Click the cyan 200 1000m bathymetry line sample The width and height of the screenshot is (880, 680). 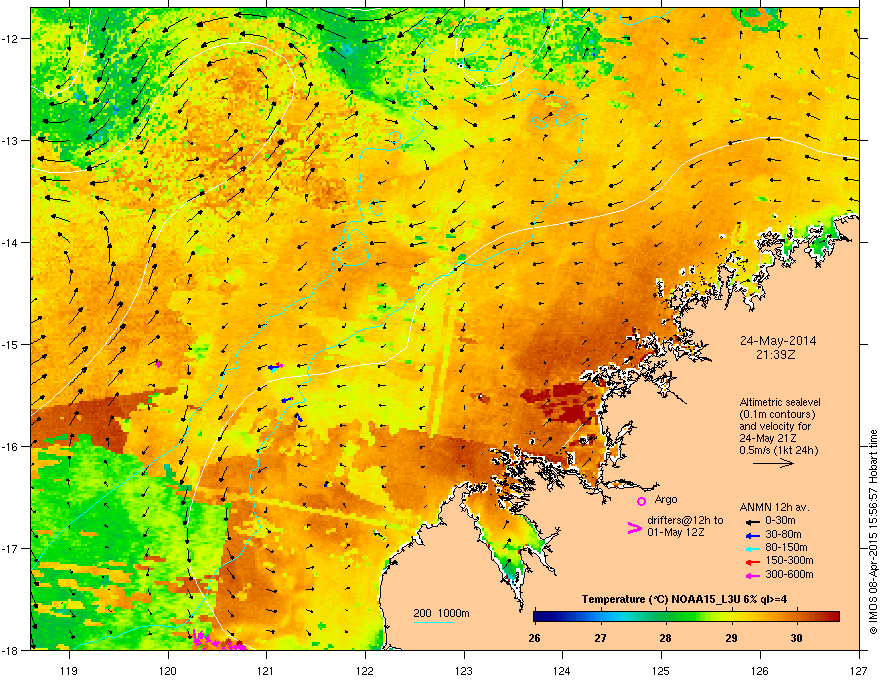[x=433, y=622]
